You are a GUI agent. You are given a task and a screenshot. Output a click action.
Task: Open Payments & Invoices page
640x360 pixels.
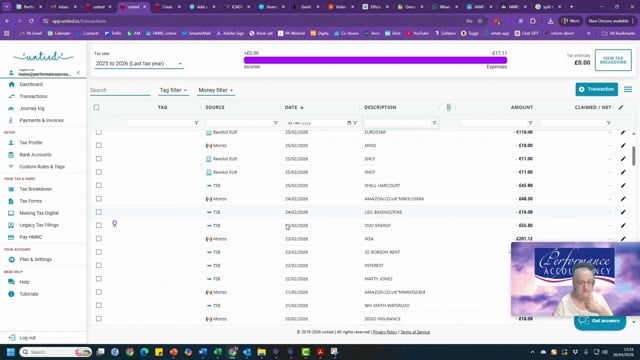pos(41,120)
